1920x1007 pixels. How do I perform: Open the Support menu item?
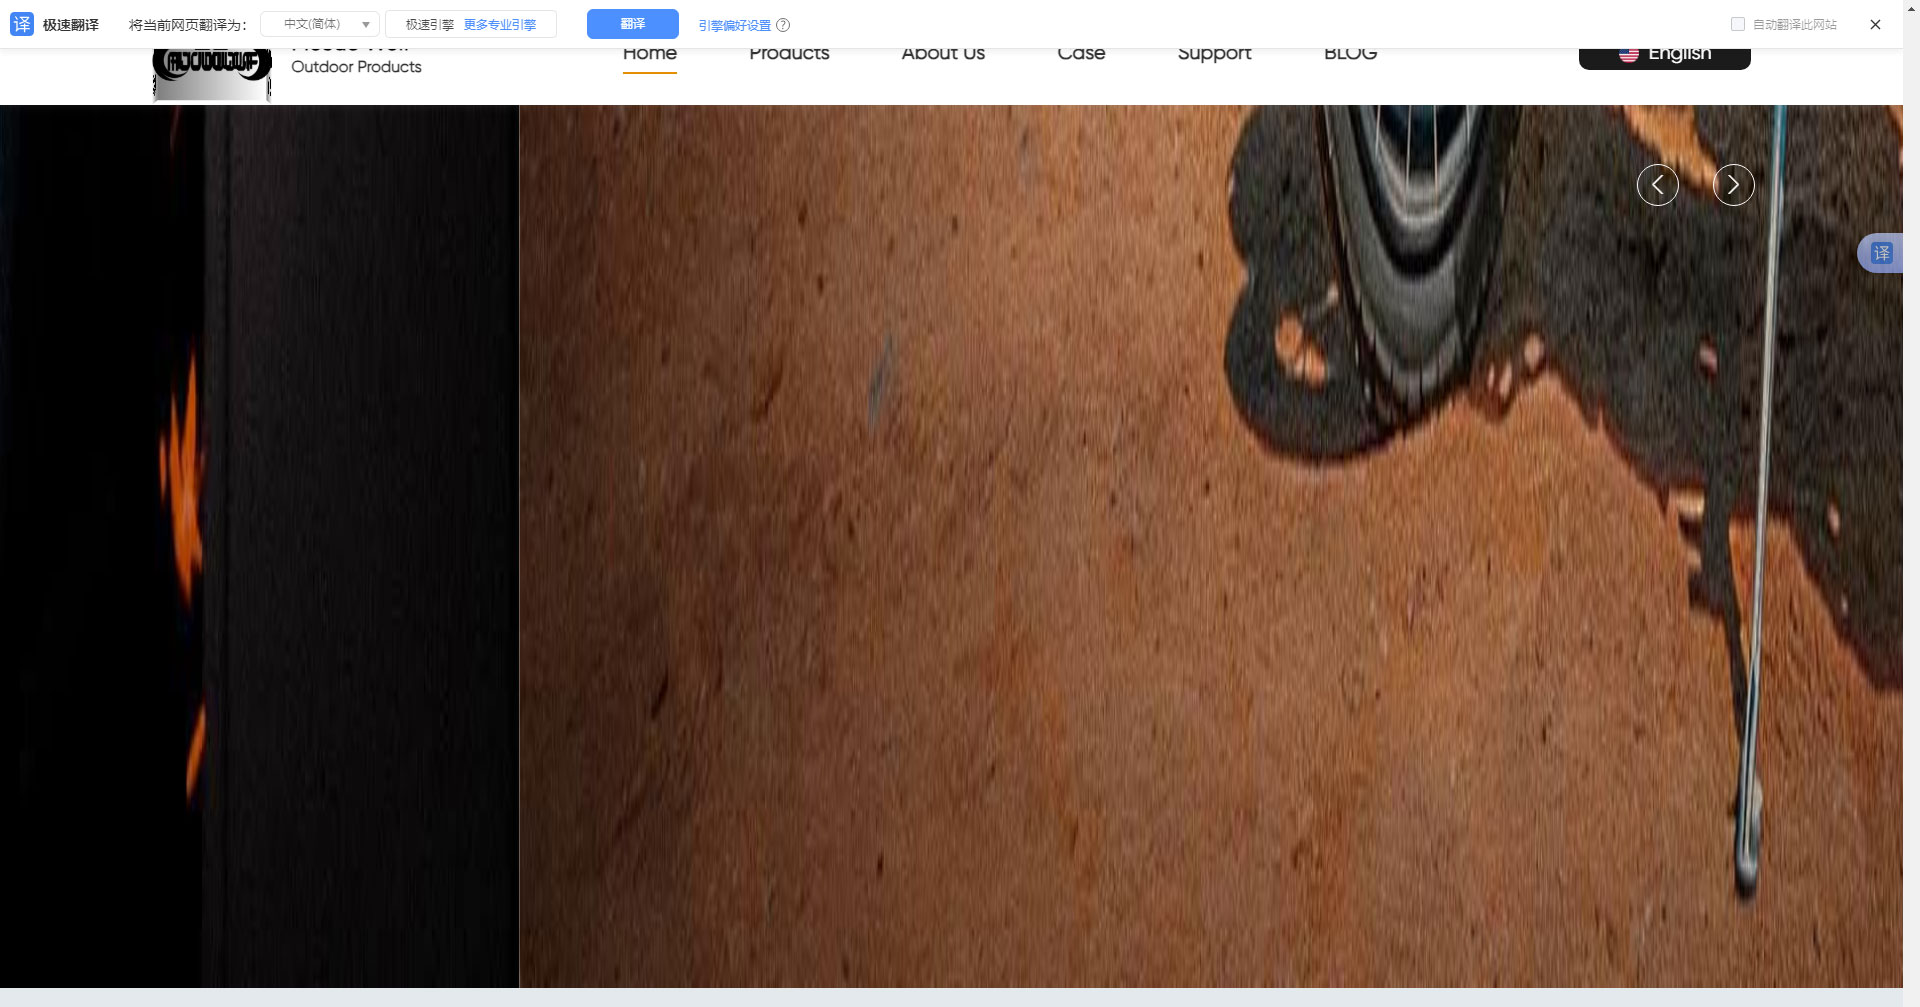(x=1214, y=55)
